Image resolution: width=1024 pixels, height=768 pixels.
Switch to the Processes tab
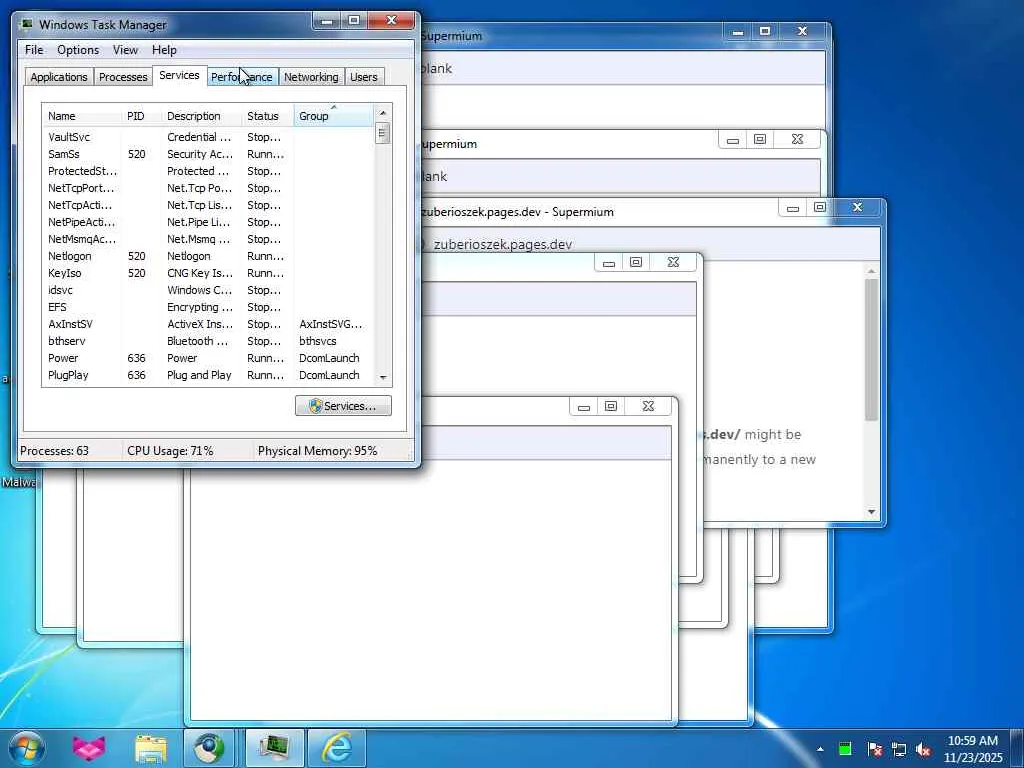(123, 76)
